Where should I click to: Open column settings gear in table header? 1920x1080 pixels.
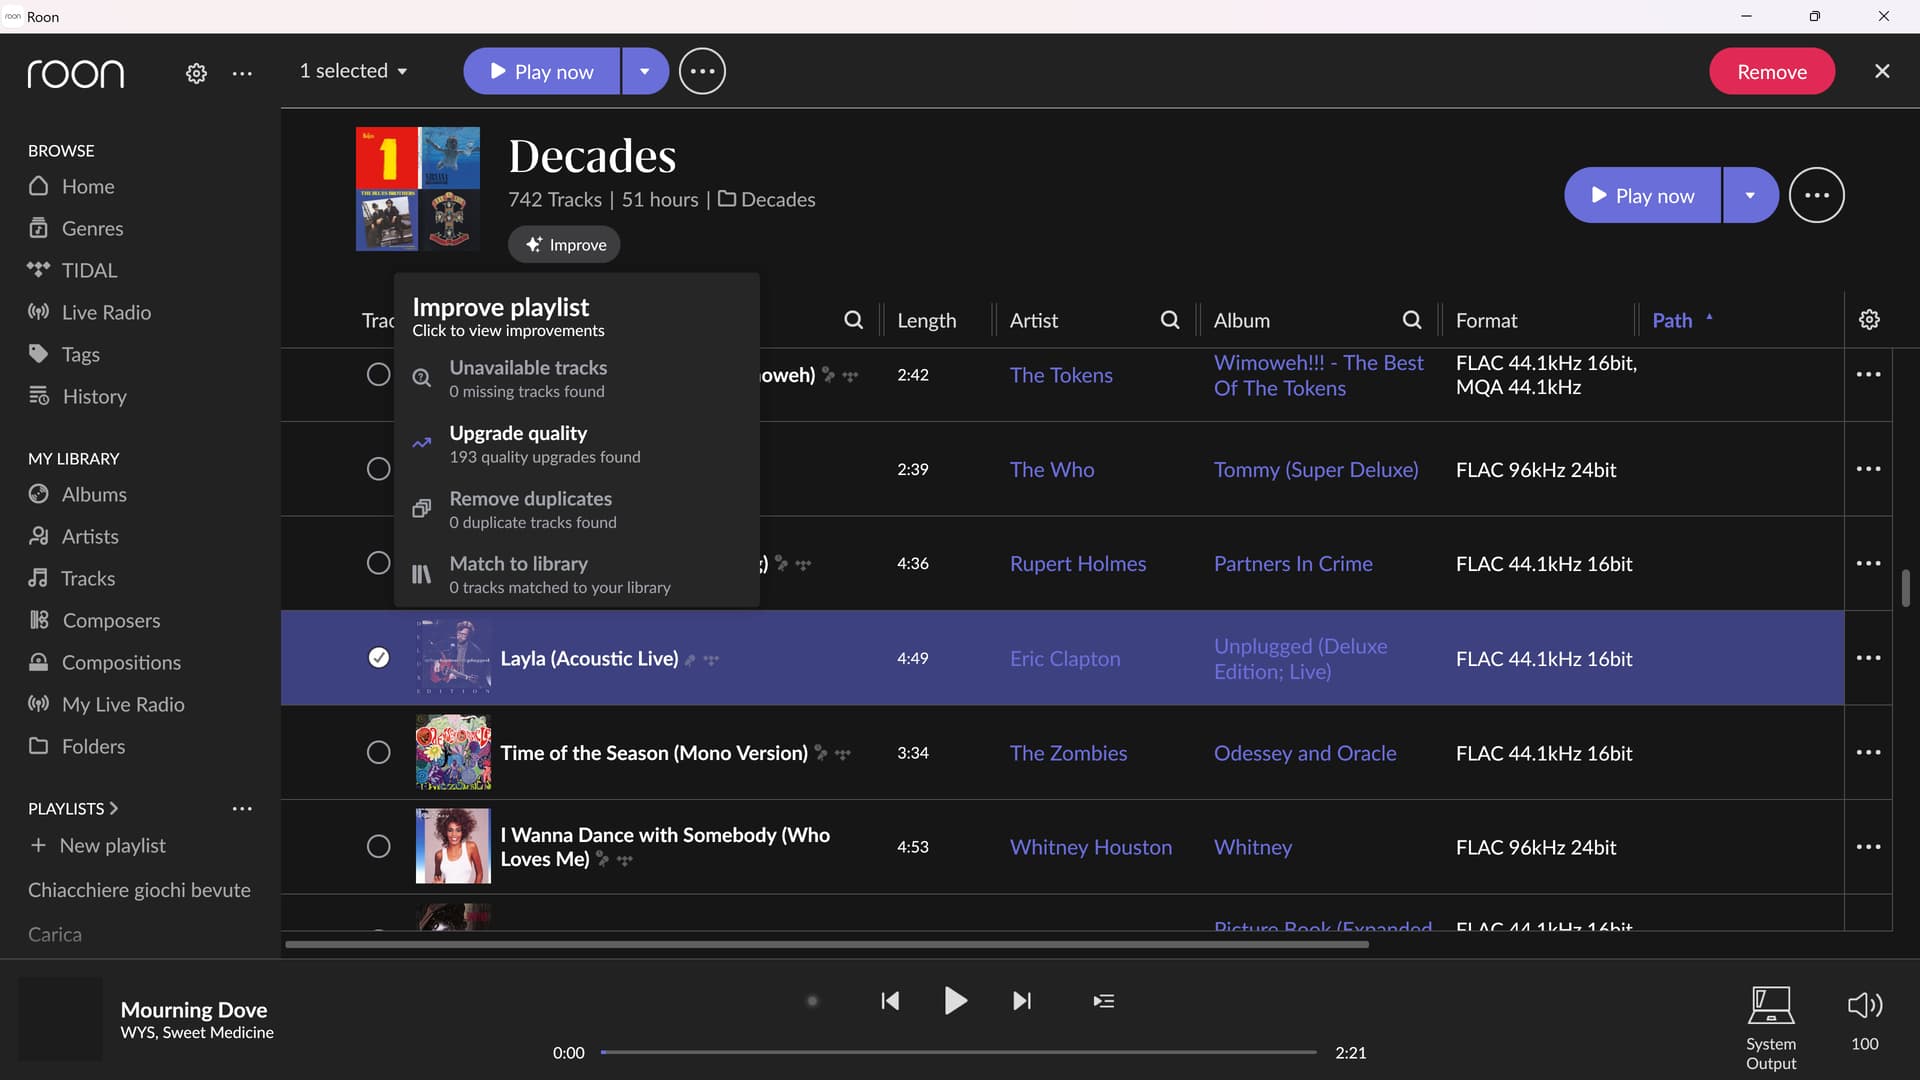tap(1869, 320)
